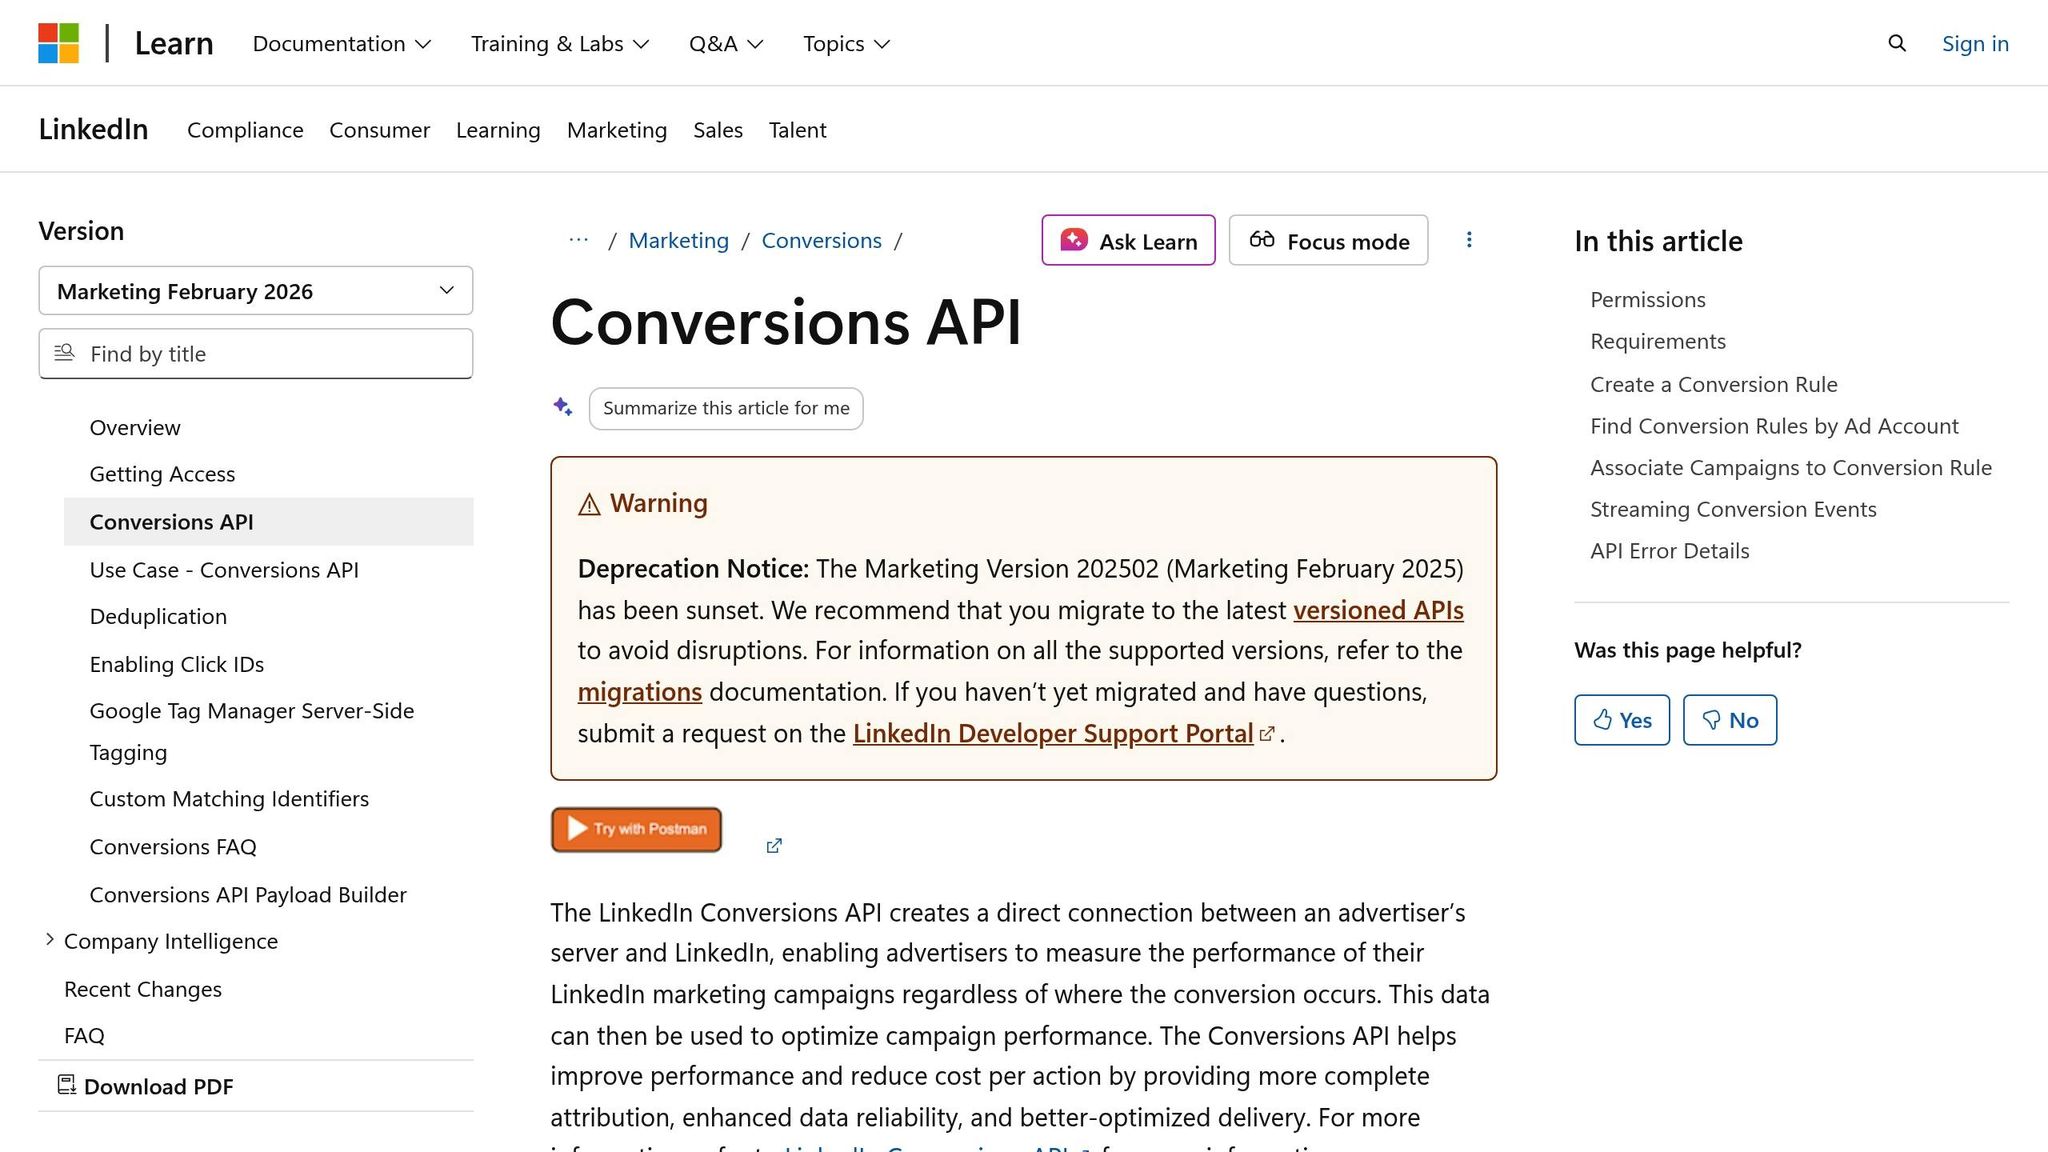The height and width of the screenshot is (1152, 2048).
Task: Open the Marketing February 2026 version dropdown
Action: 255,291
